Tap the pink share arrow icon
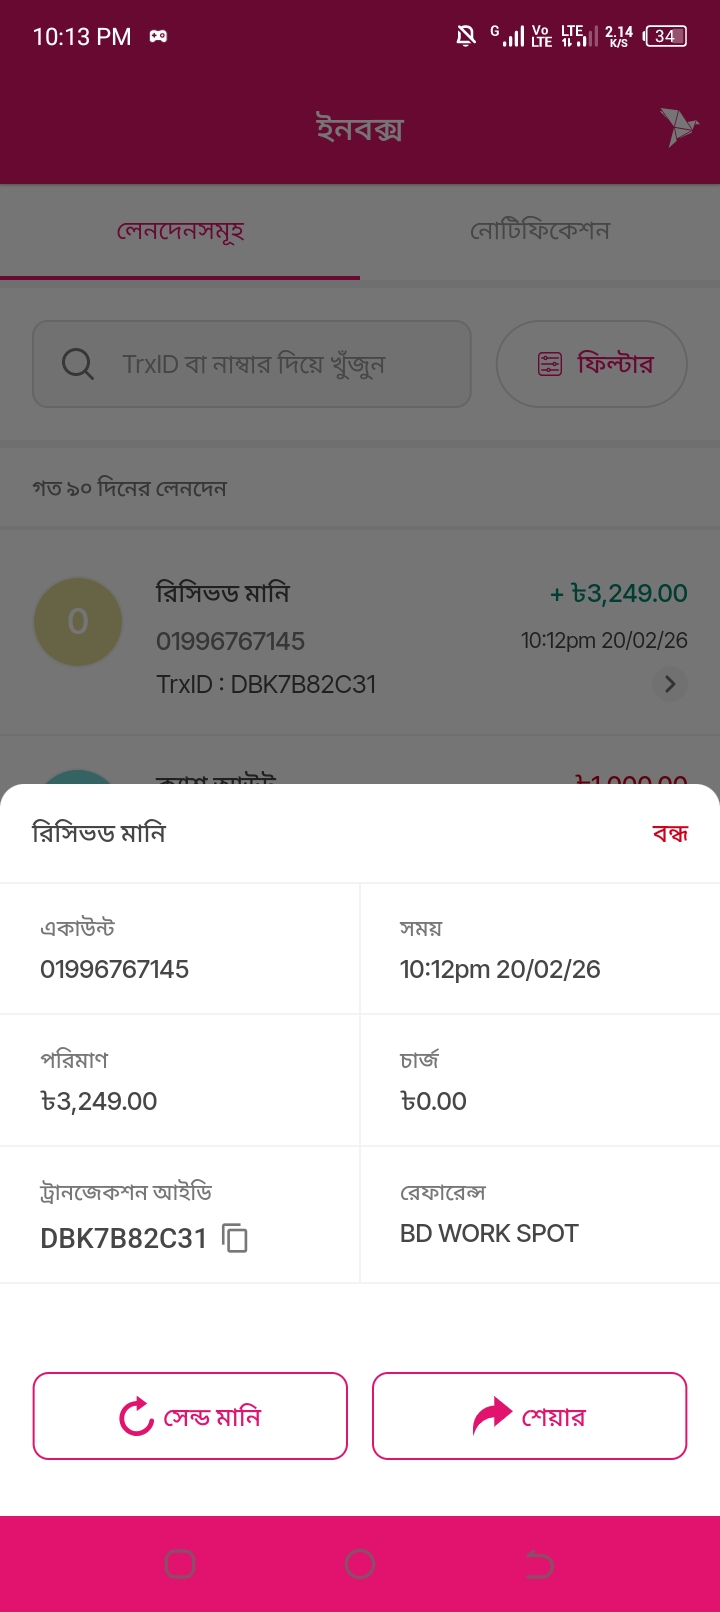 coord(491,1416)
